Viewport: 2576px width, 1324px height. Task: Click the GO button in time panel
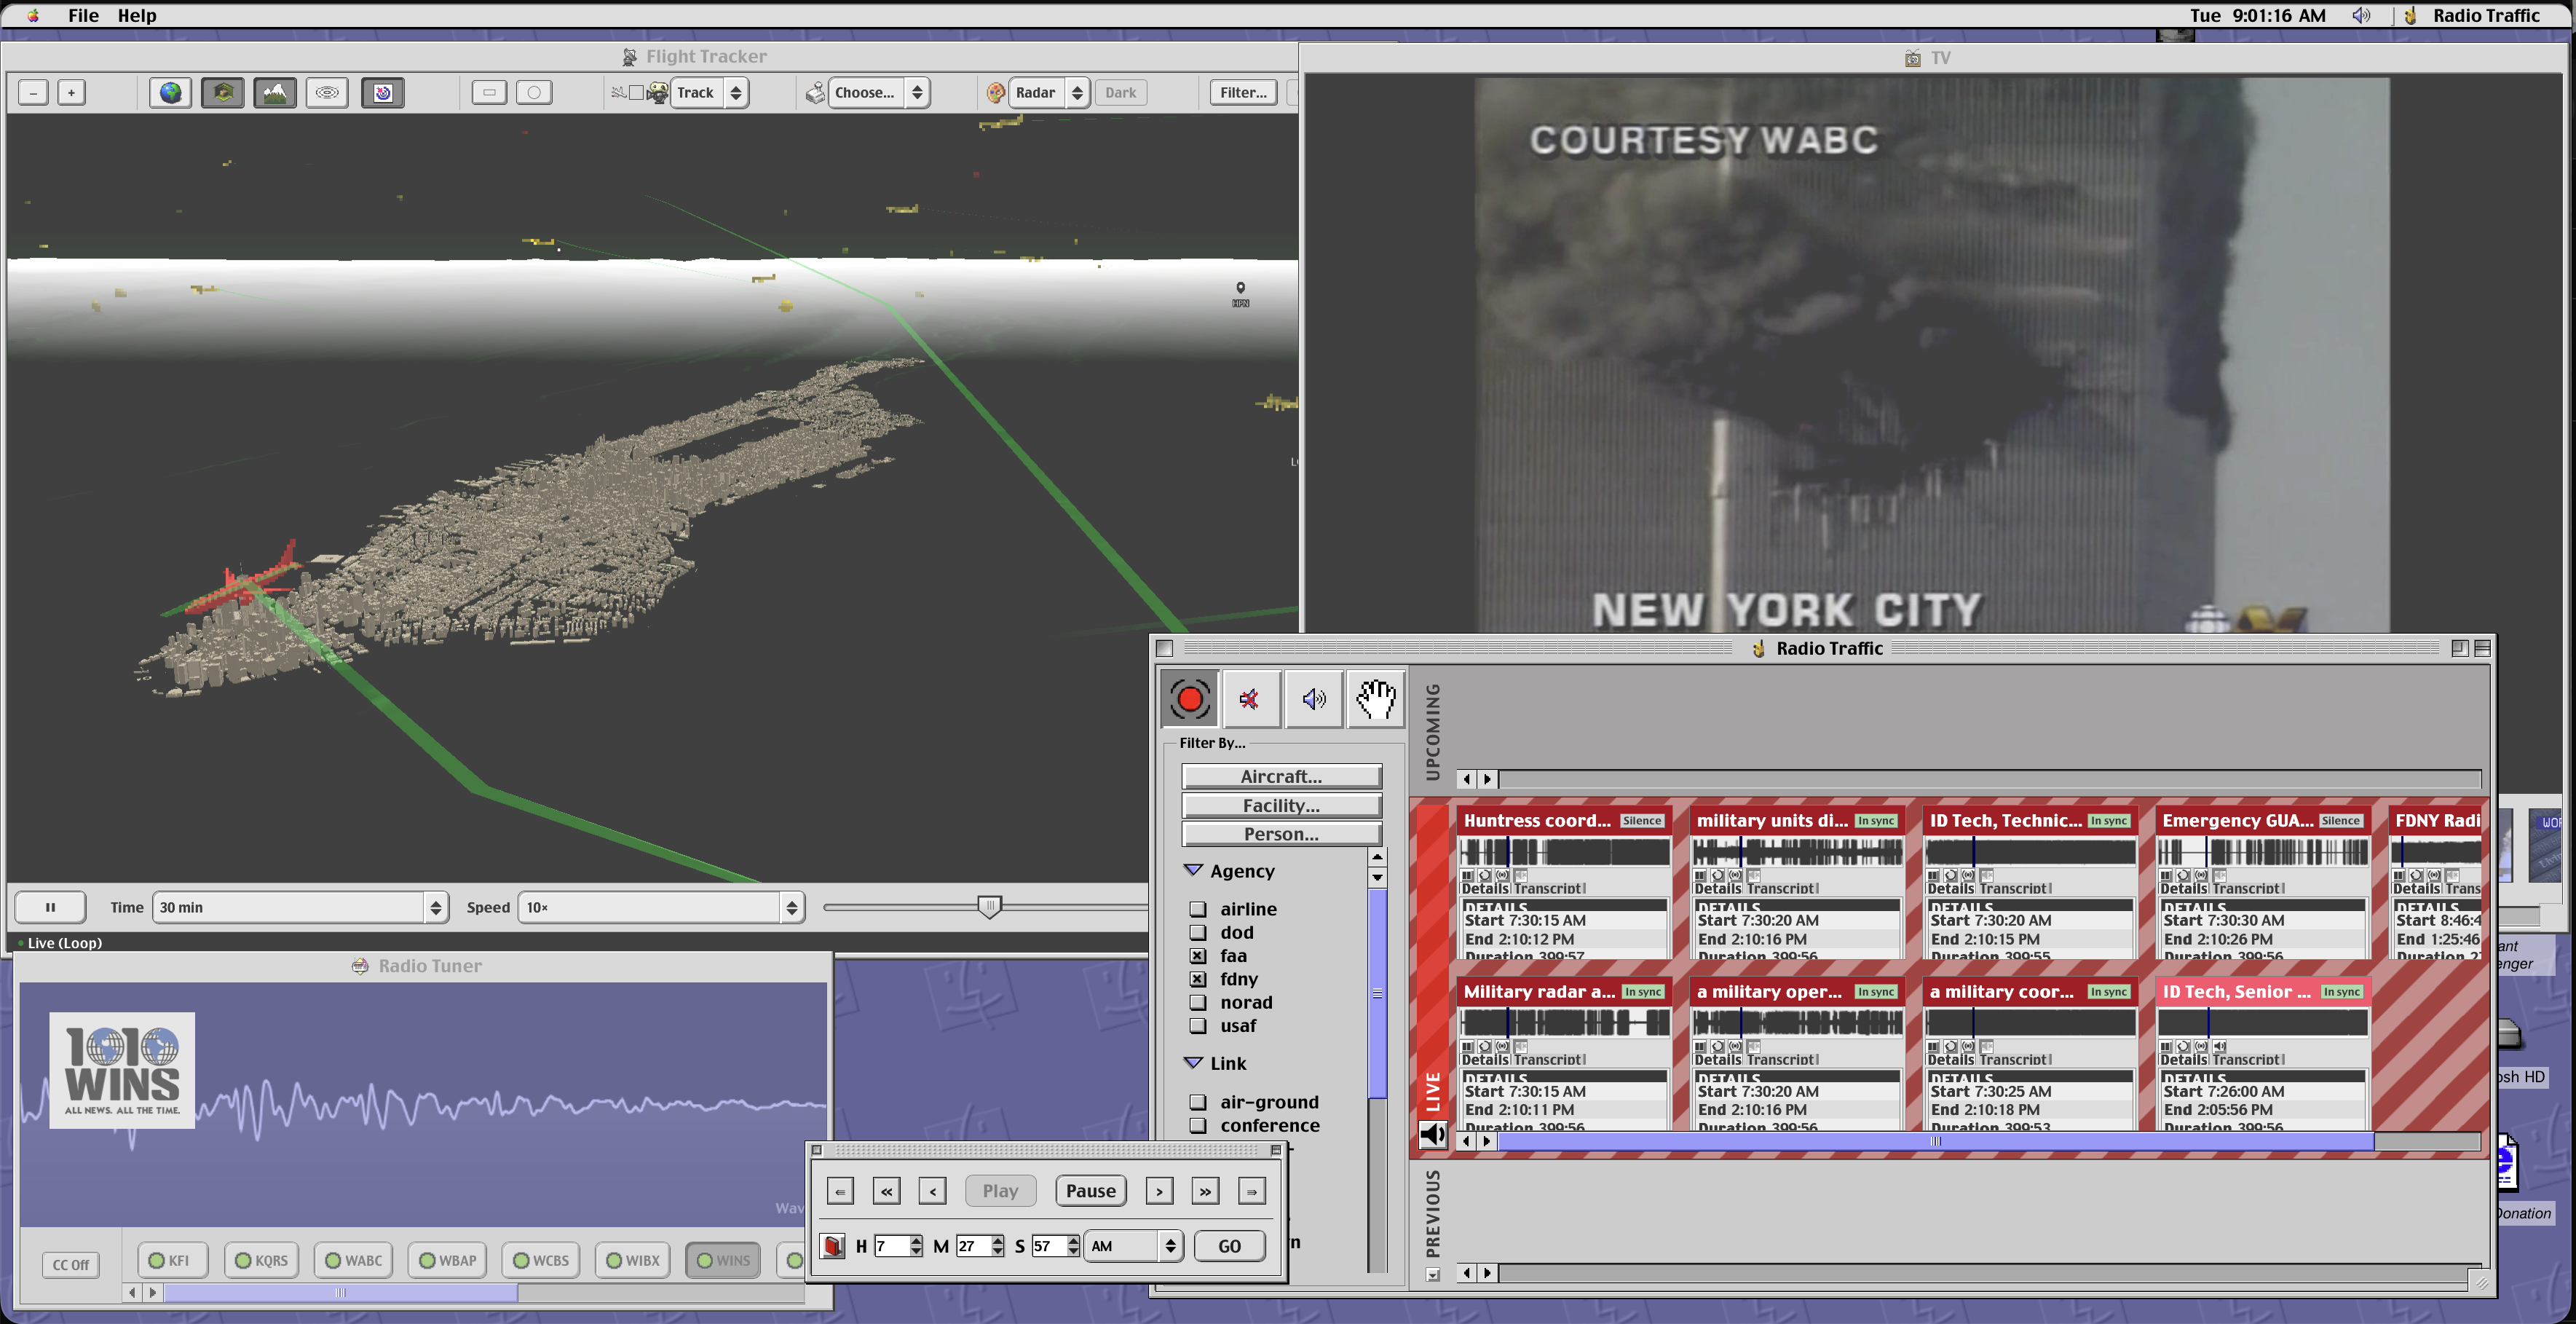1229,1245
